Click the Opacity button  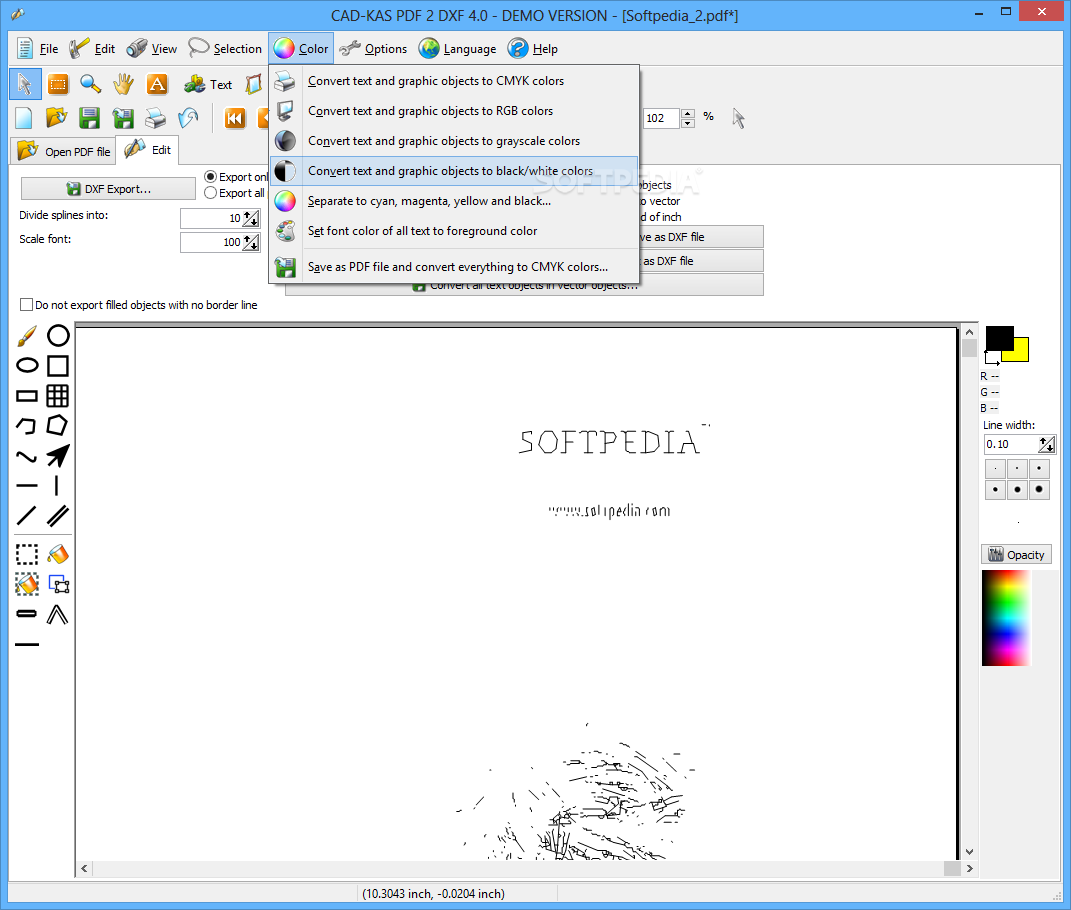click(1016, 555)
